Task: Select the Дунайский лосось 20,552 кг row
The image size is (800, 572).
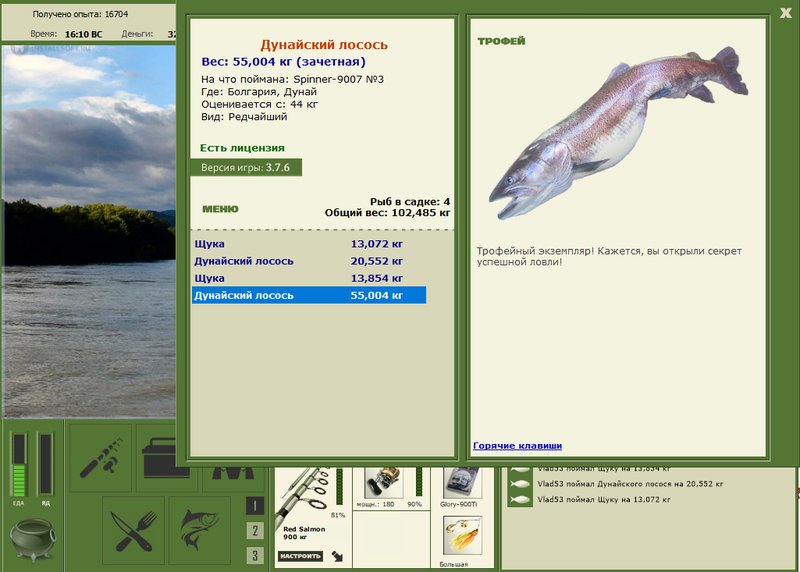Action: [x=309, y=261]
